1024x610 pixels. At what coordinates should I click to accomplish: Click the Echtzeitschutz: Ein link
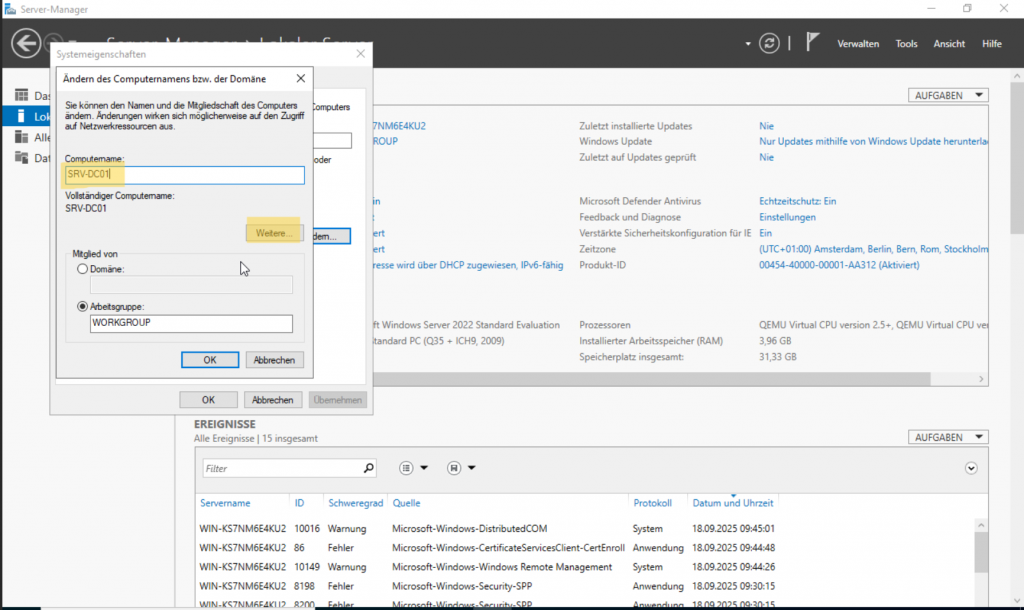click(x=797, y=201)
